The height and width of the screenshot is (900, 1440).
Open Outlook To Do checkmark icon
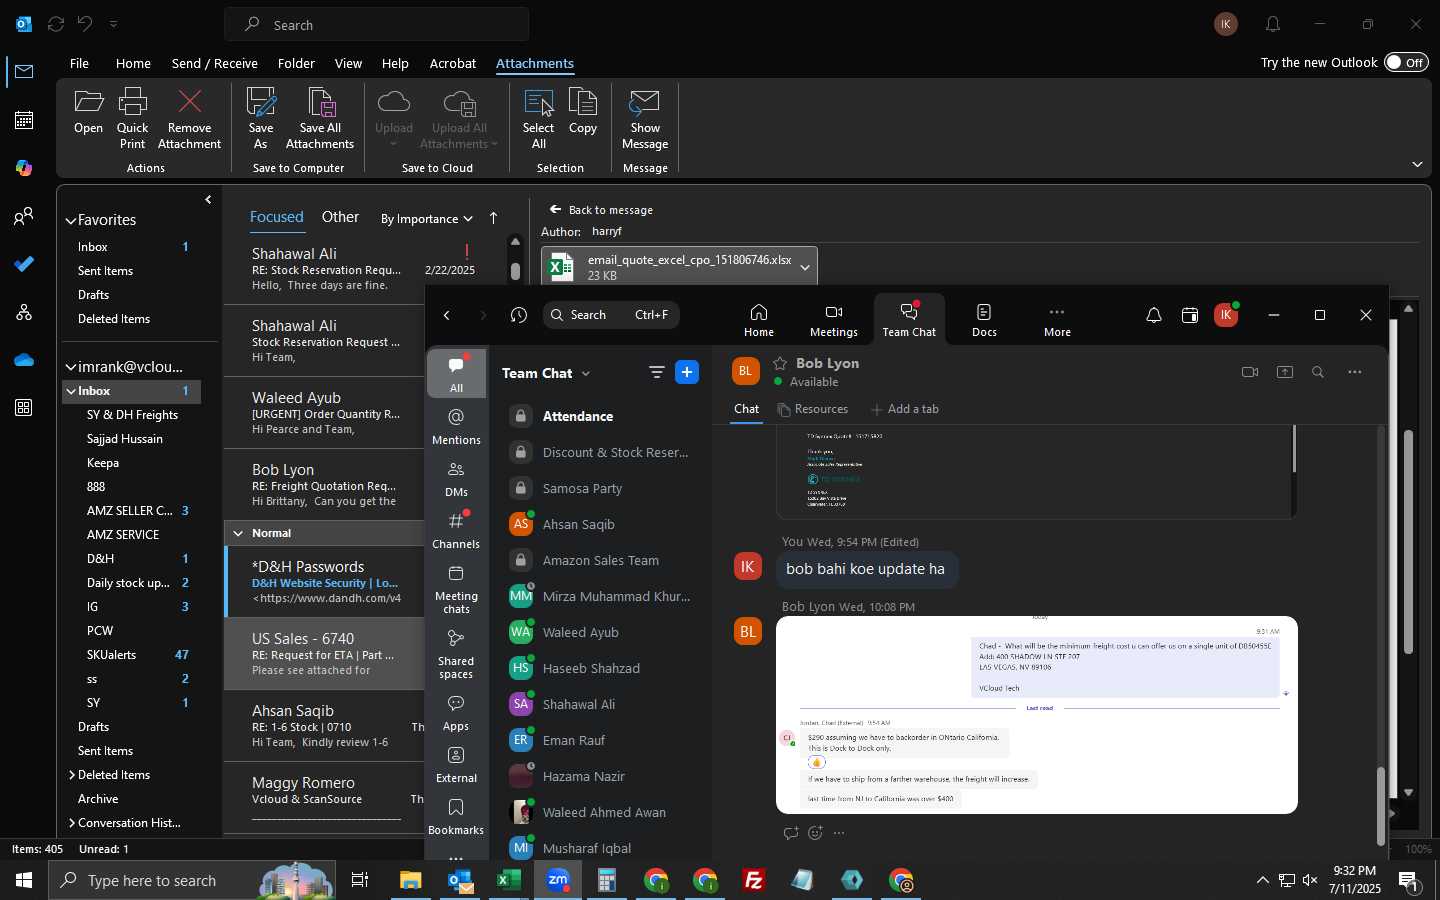(24, 264)
